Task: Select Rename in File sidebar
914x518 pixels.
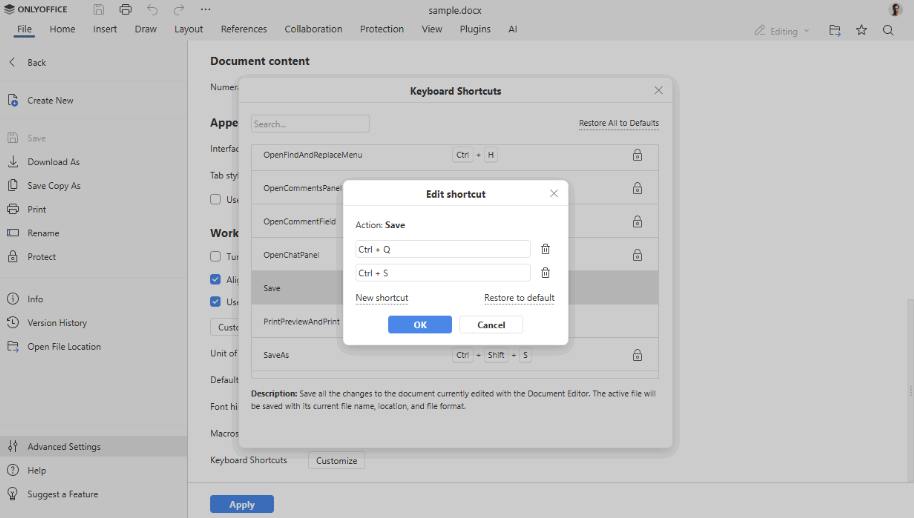Action: pyautogui.click(x=93, y=233)
